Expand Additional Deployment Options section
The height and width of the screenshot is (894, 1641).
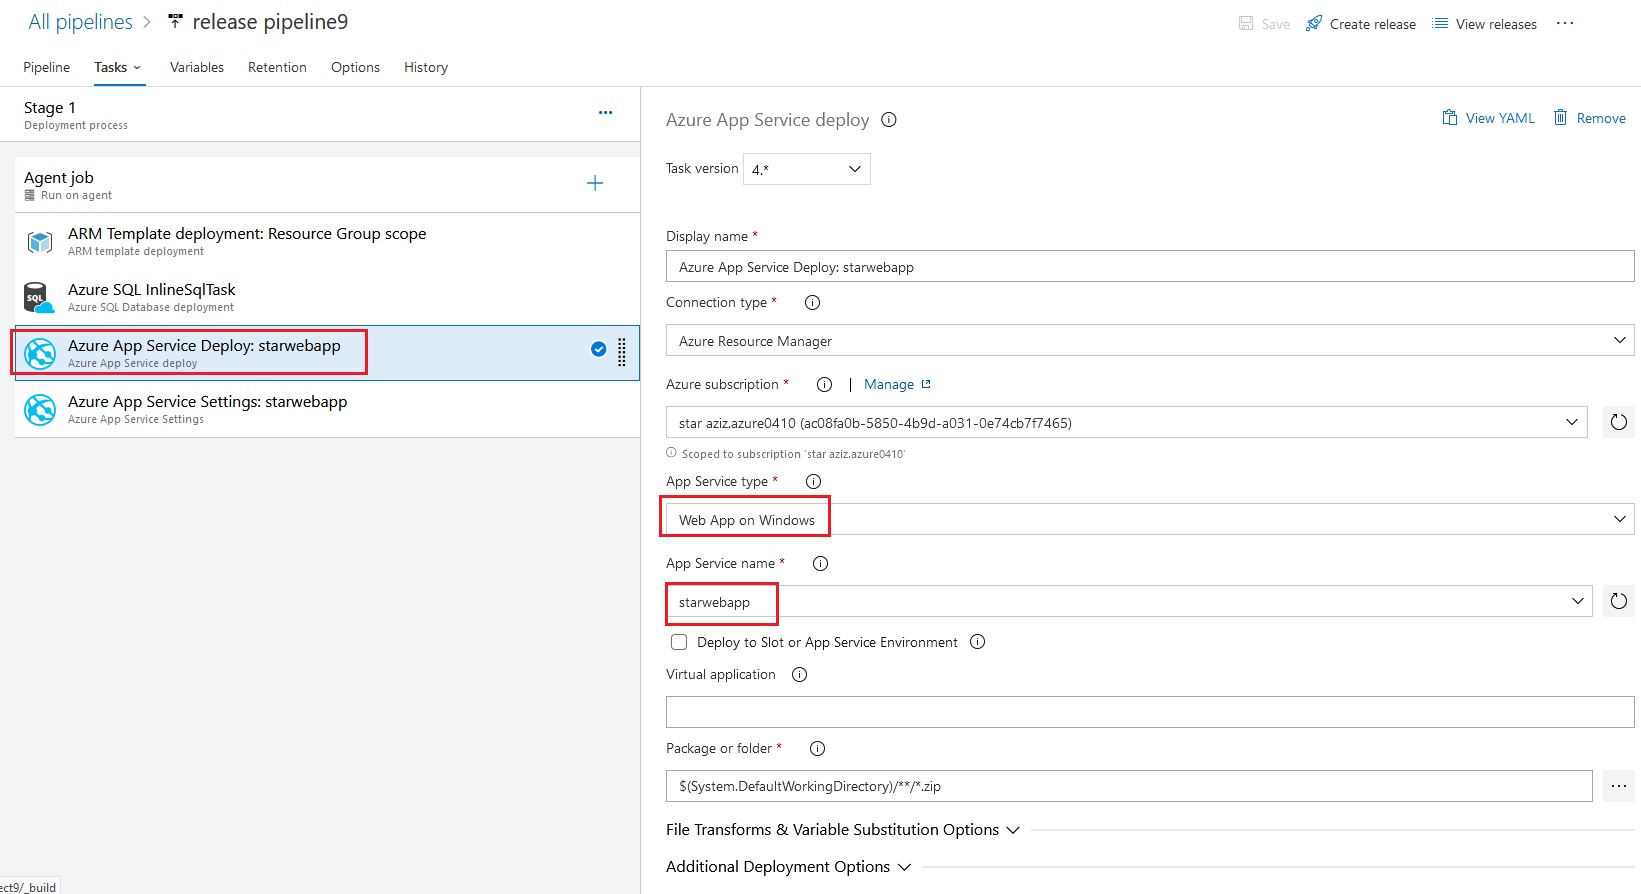(x=789, y=867)
